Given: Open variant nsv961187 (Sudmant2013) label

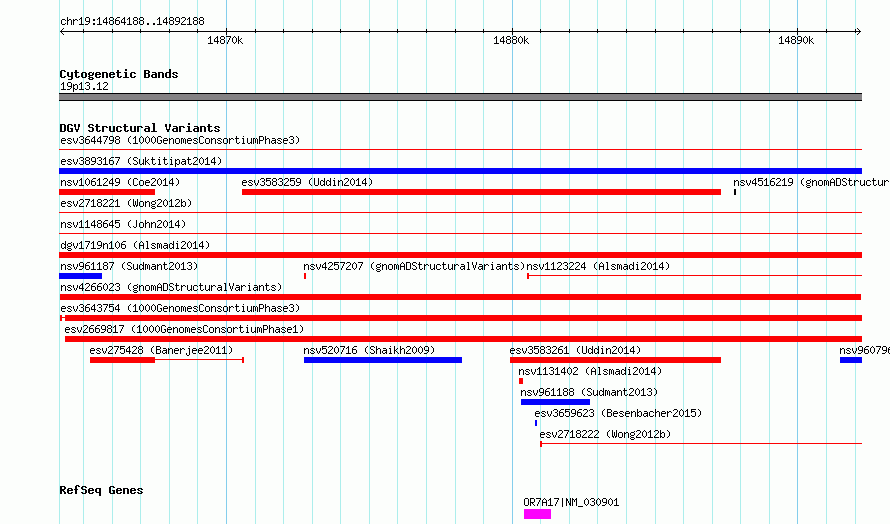Looking at the screenshot, I should 129,266.
